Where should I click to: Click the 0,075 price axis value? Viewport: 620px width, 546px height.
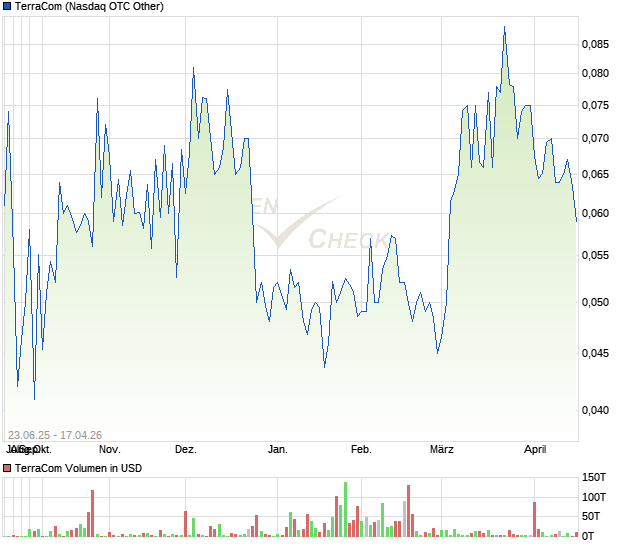[595, 105]
